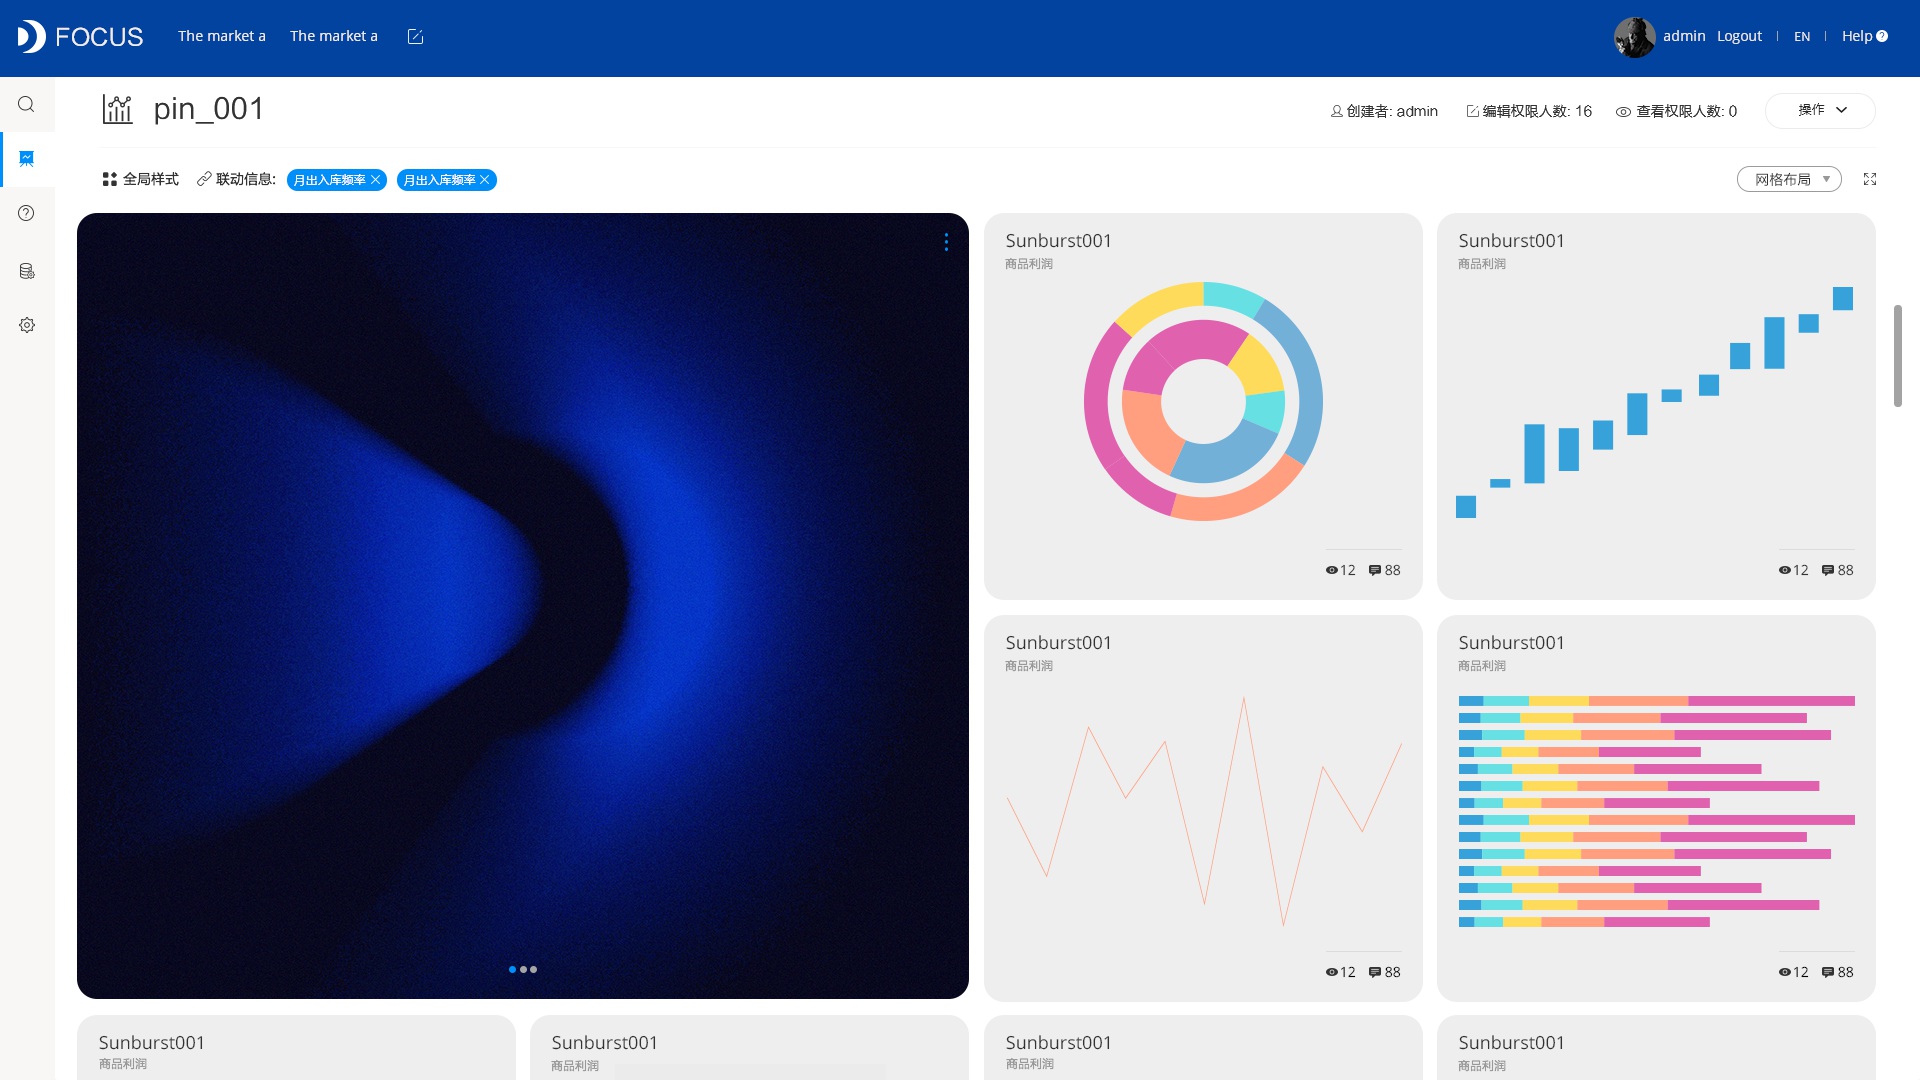1920x1080 pixels.
Task: Click the global style grid icon
Action: pyautogui.click(x=110, y=179)
